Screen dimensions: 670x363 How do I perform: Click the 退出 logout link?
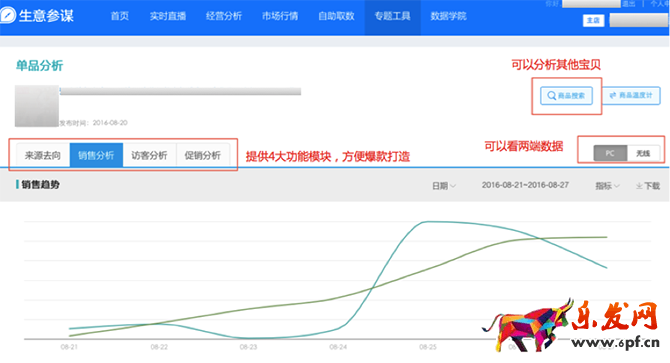coord(629,4)
